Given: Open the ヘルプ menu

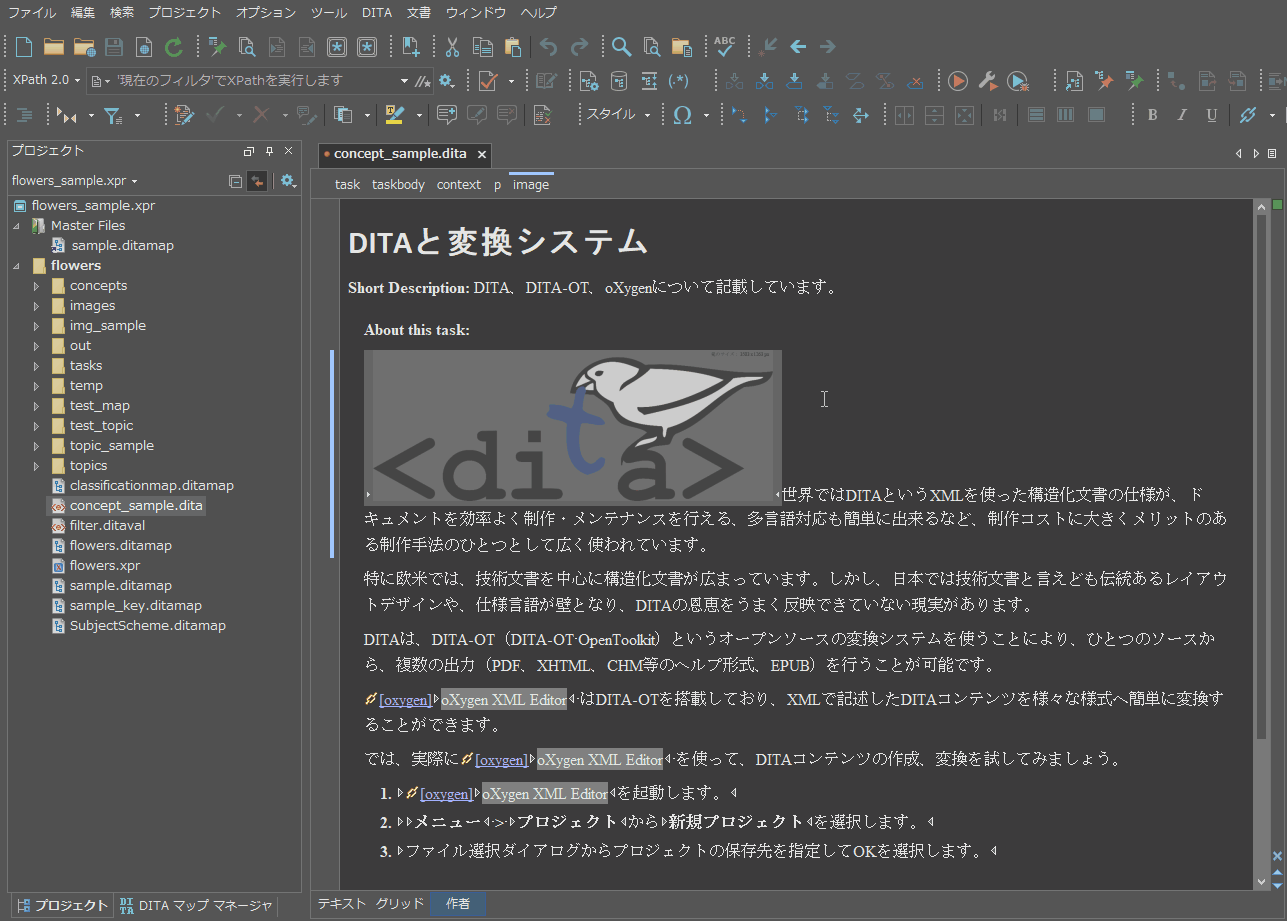Looking at the screenshot, I should [x=538, y=13].
